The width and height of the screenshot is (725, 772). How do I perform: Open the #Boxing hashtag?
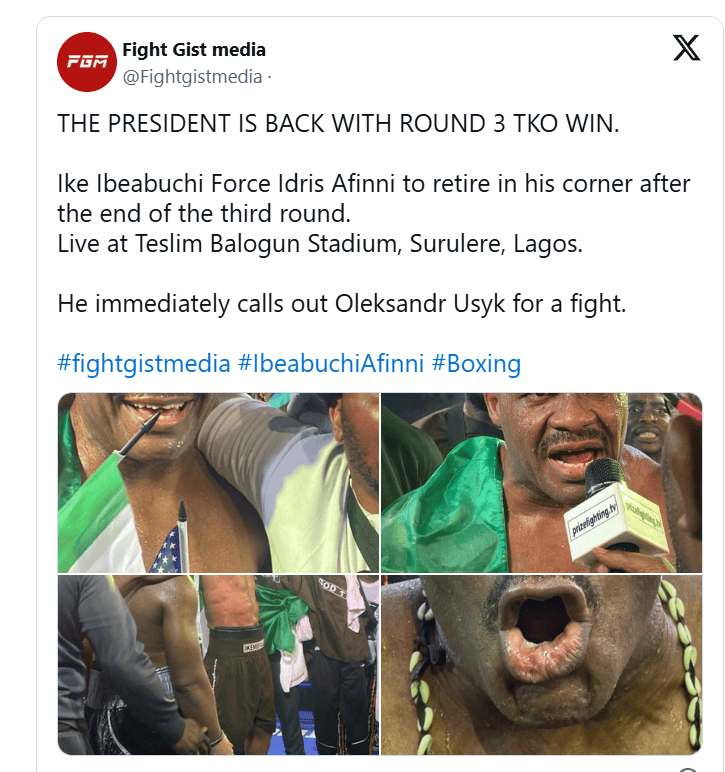(476, 364)
